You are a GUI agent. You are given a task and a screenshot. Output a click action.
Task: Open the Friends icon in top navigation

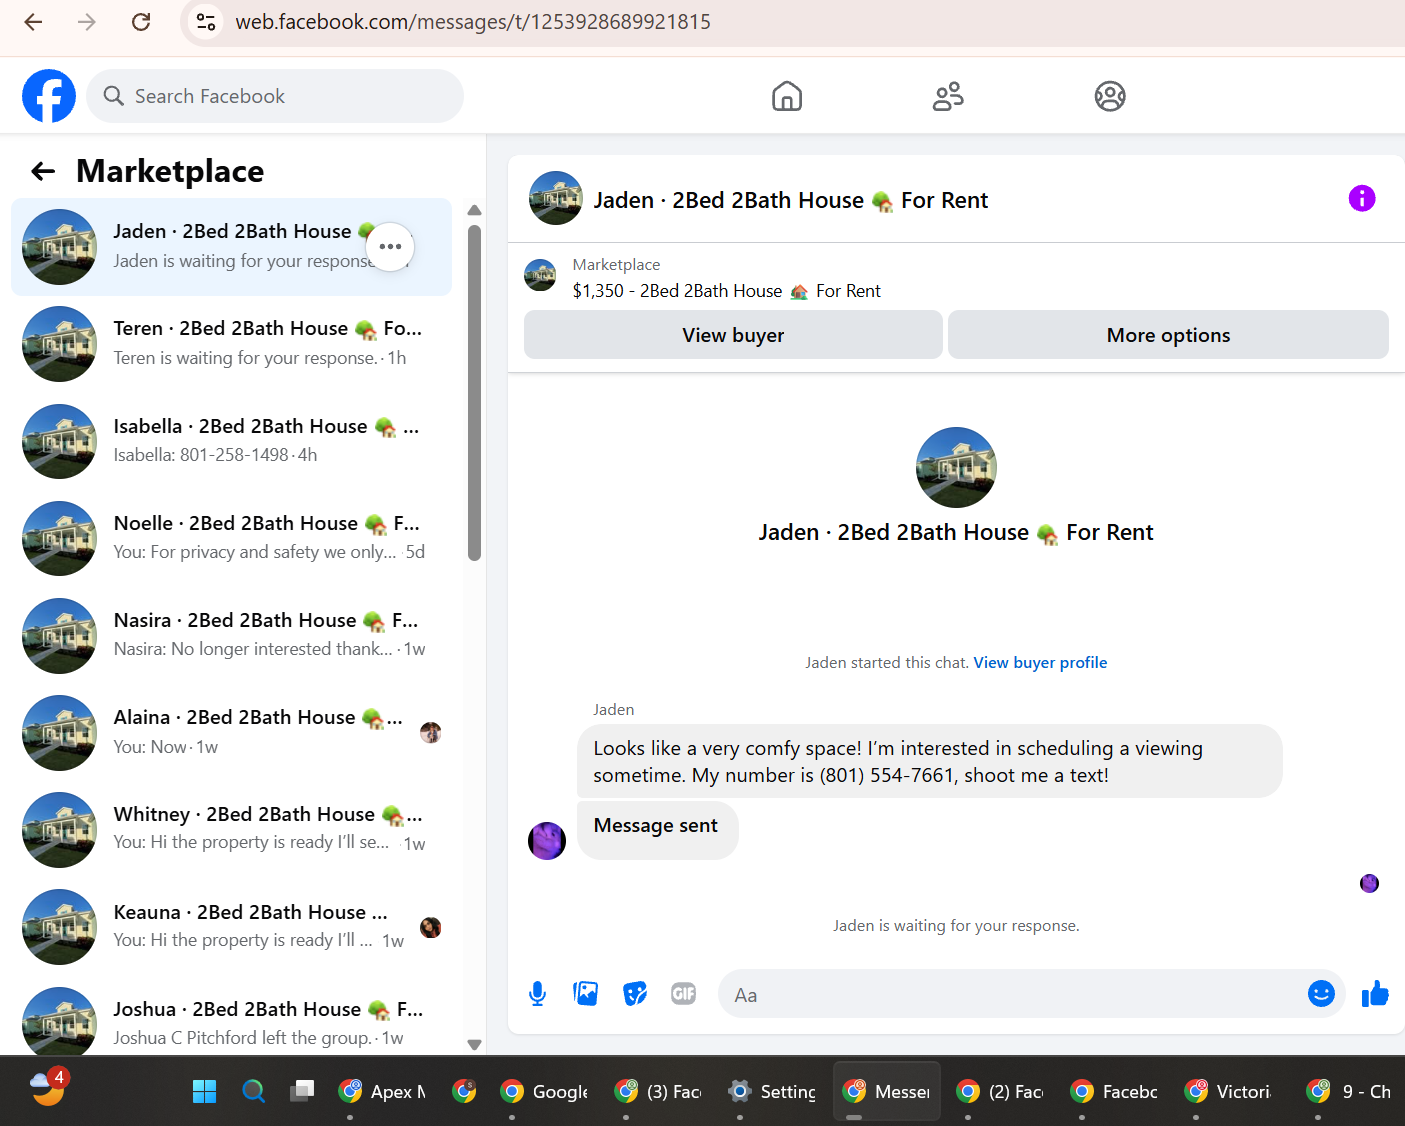coord(948,96)
